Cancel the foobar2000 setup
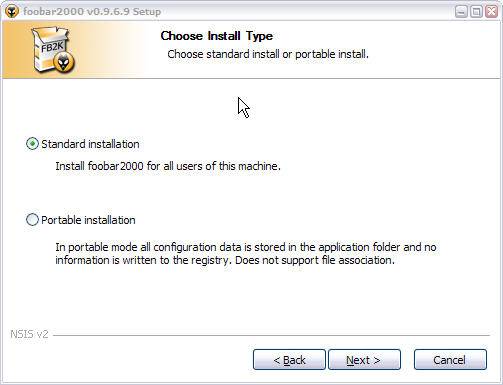503x385 pixels. pyautogui.click(x=450, y=360)
